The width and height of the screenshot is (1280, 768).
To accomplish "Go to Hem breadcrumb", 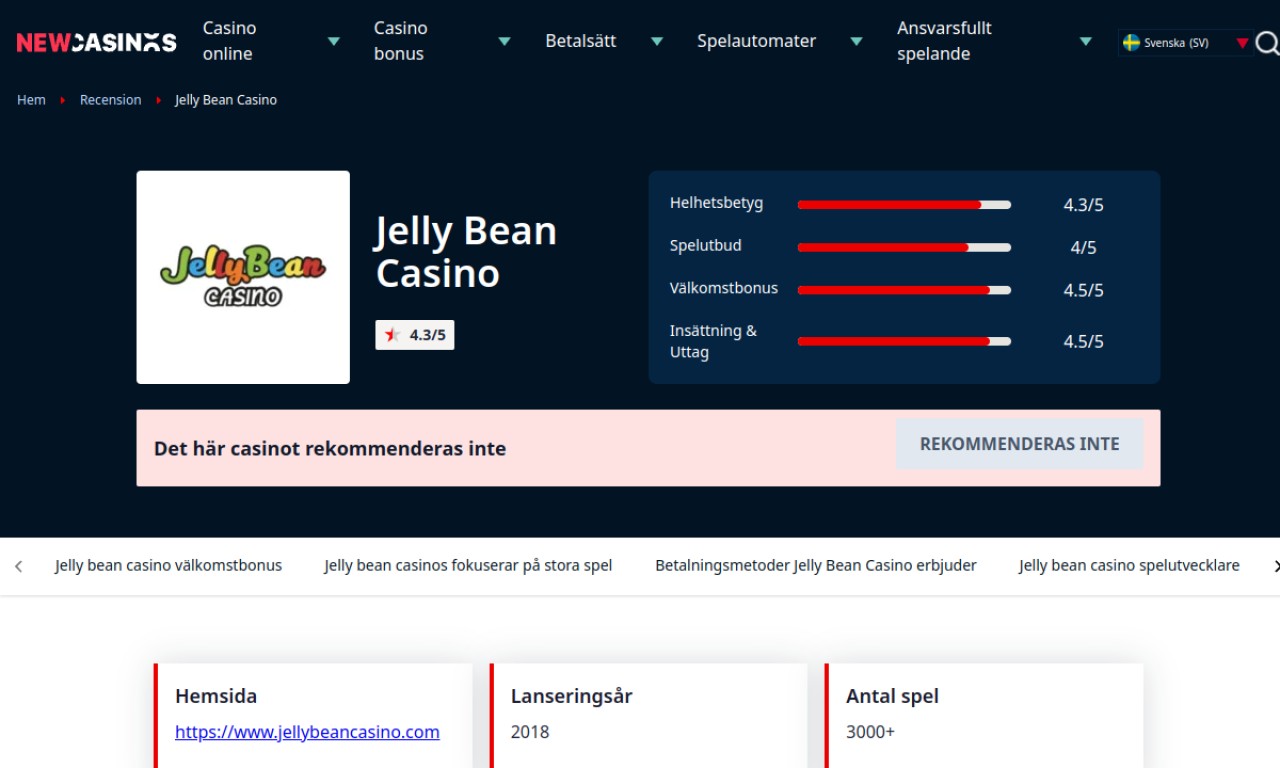I will [31, 100].
